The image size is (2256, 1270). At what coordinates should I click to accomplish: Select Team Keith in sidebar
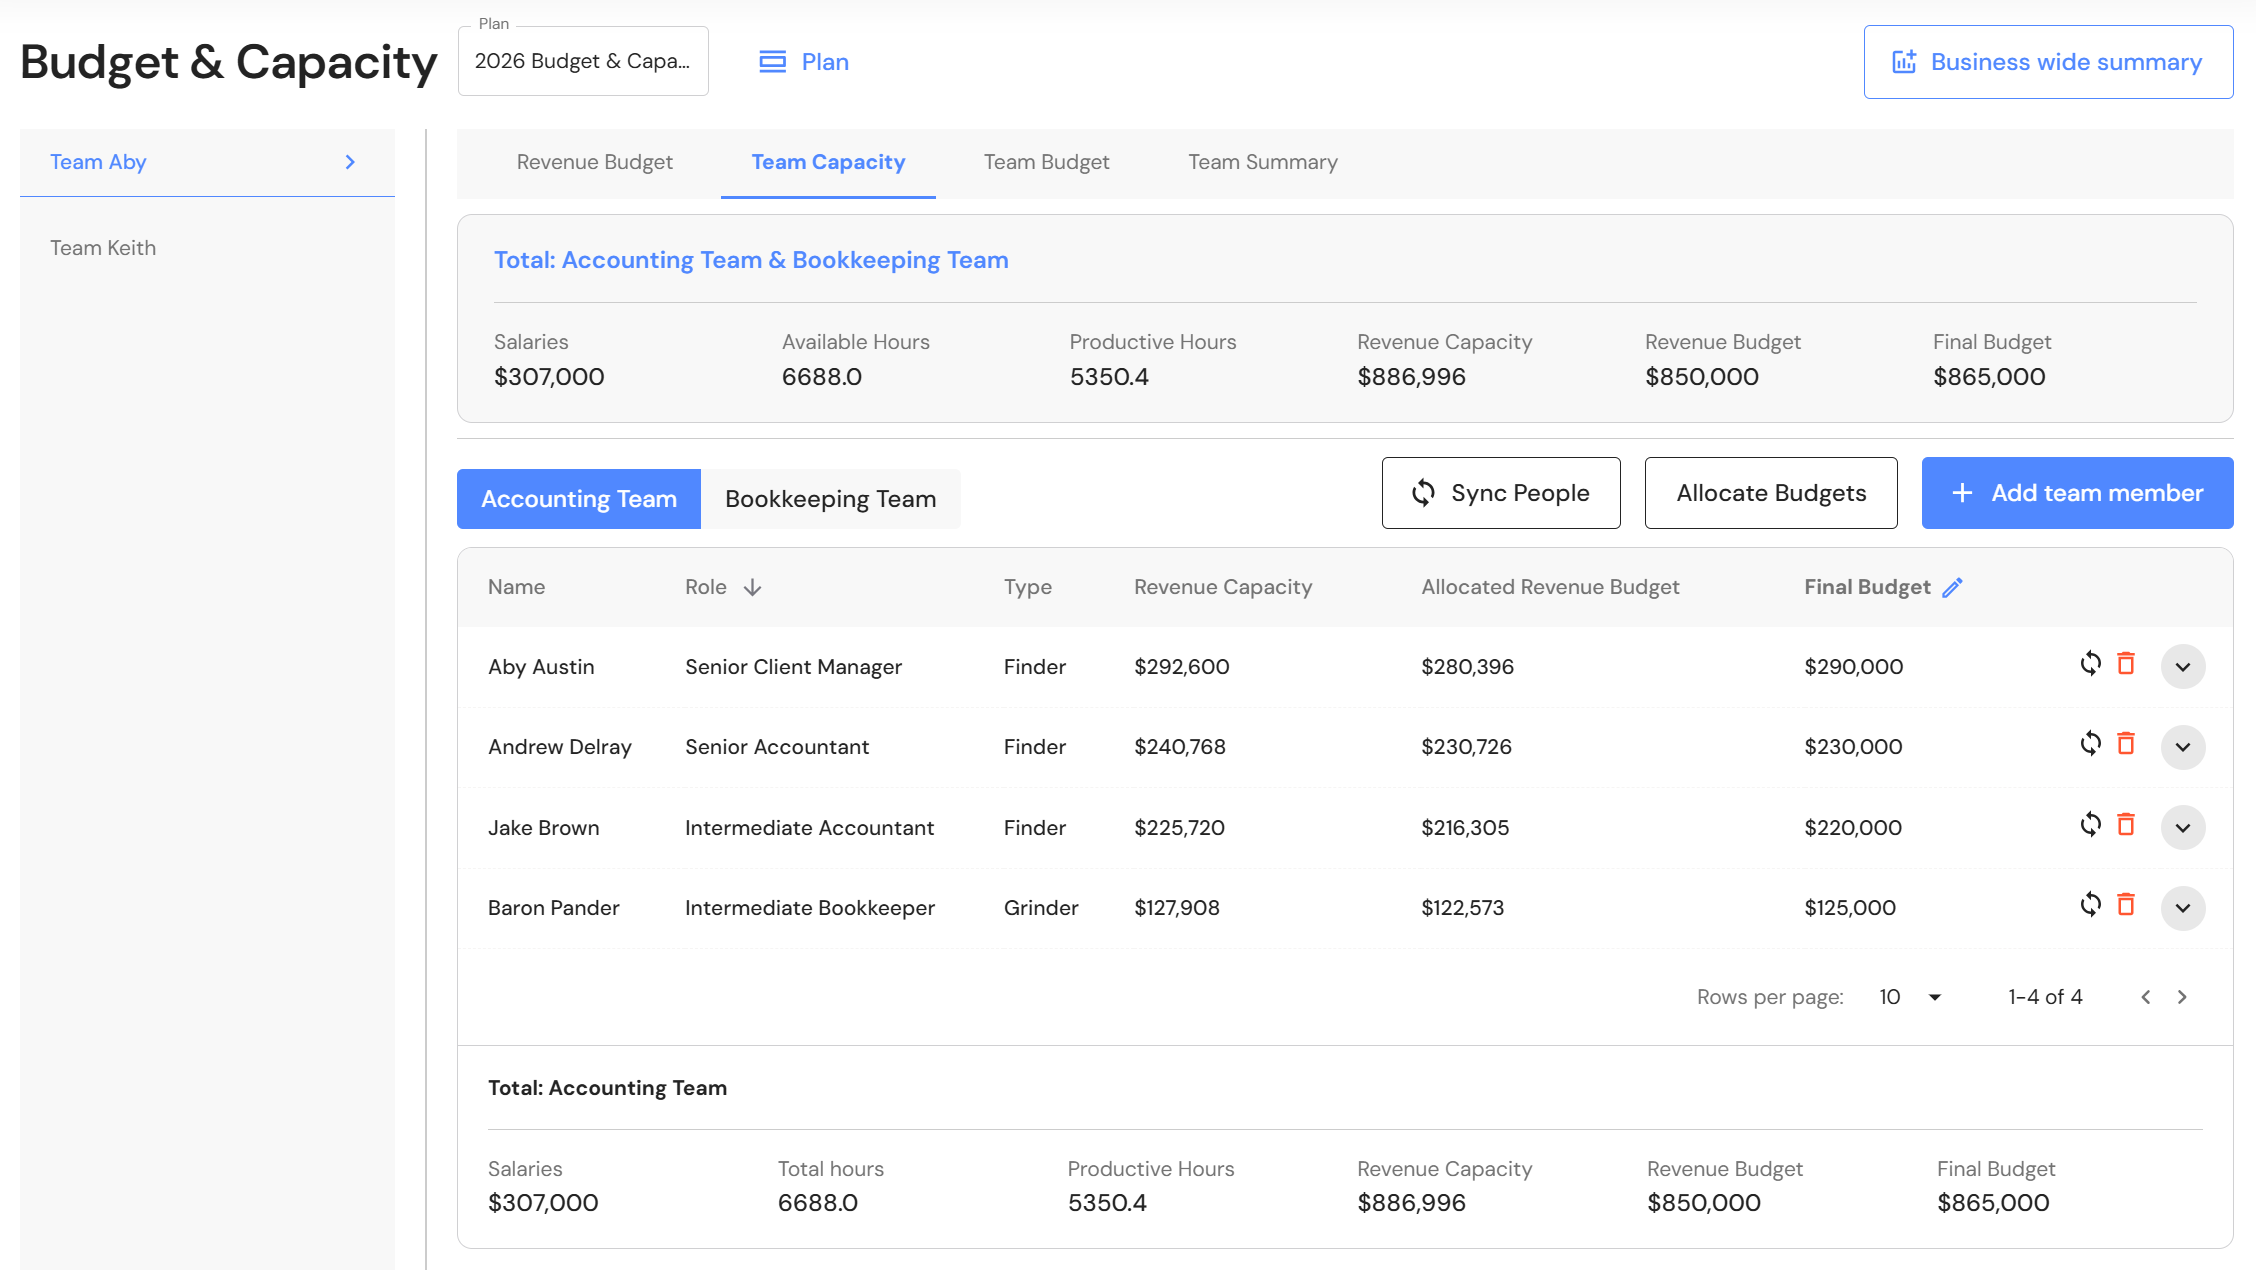[x=103, y=248]
